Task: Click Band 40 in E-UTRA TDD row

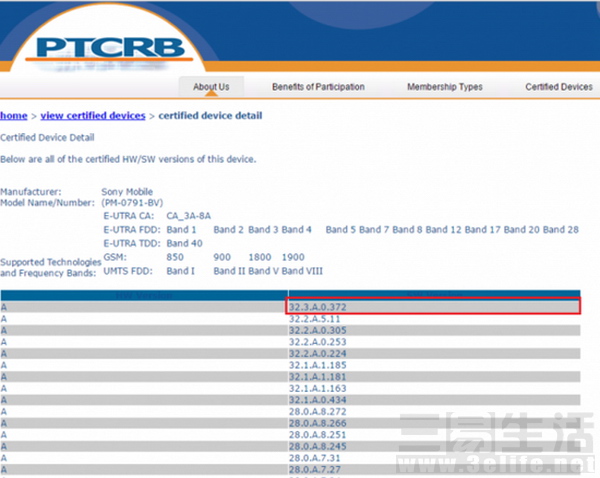Action: click(184, 243)
